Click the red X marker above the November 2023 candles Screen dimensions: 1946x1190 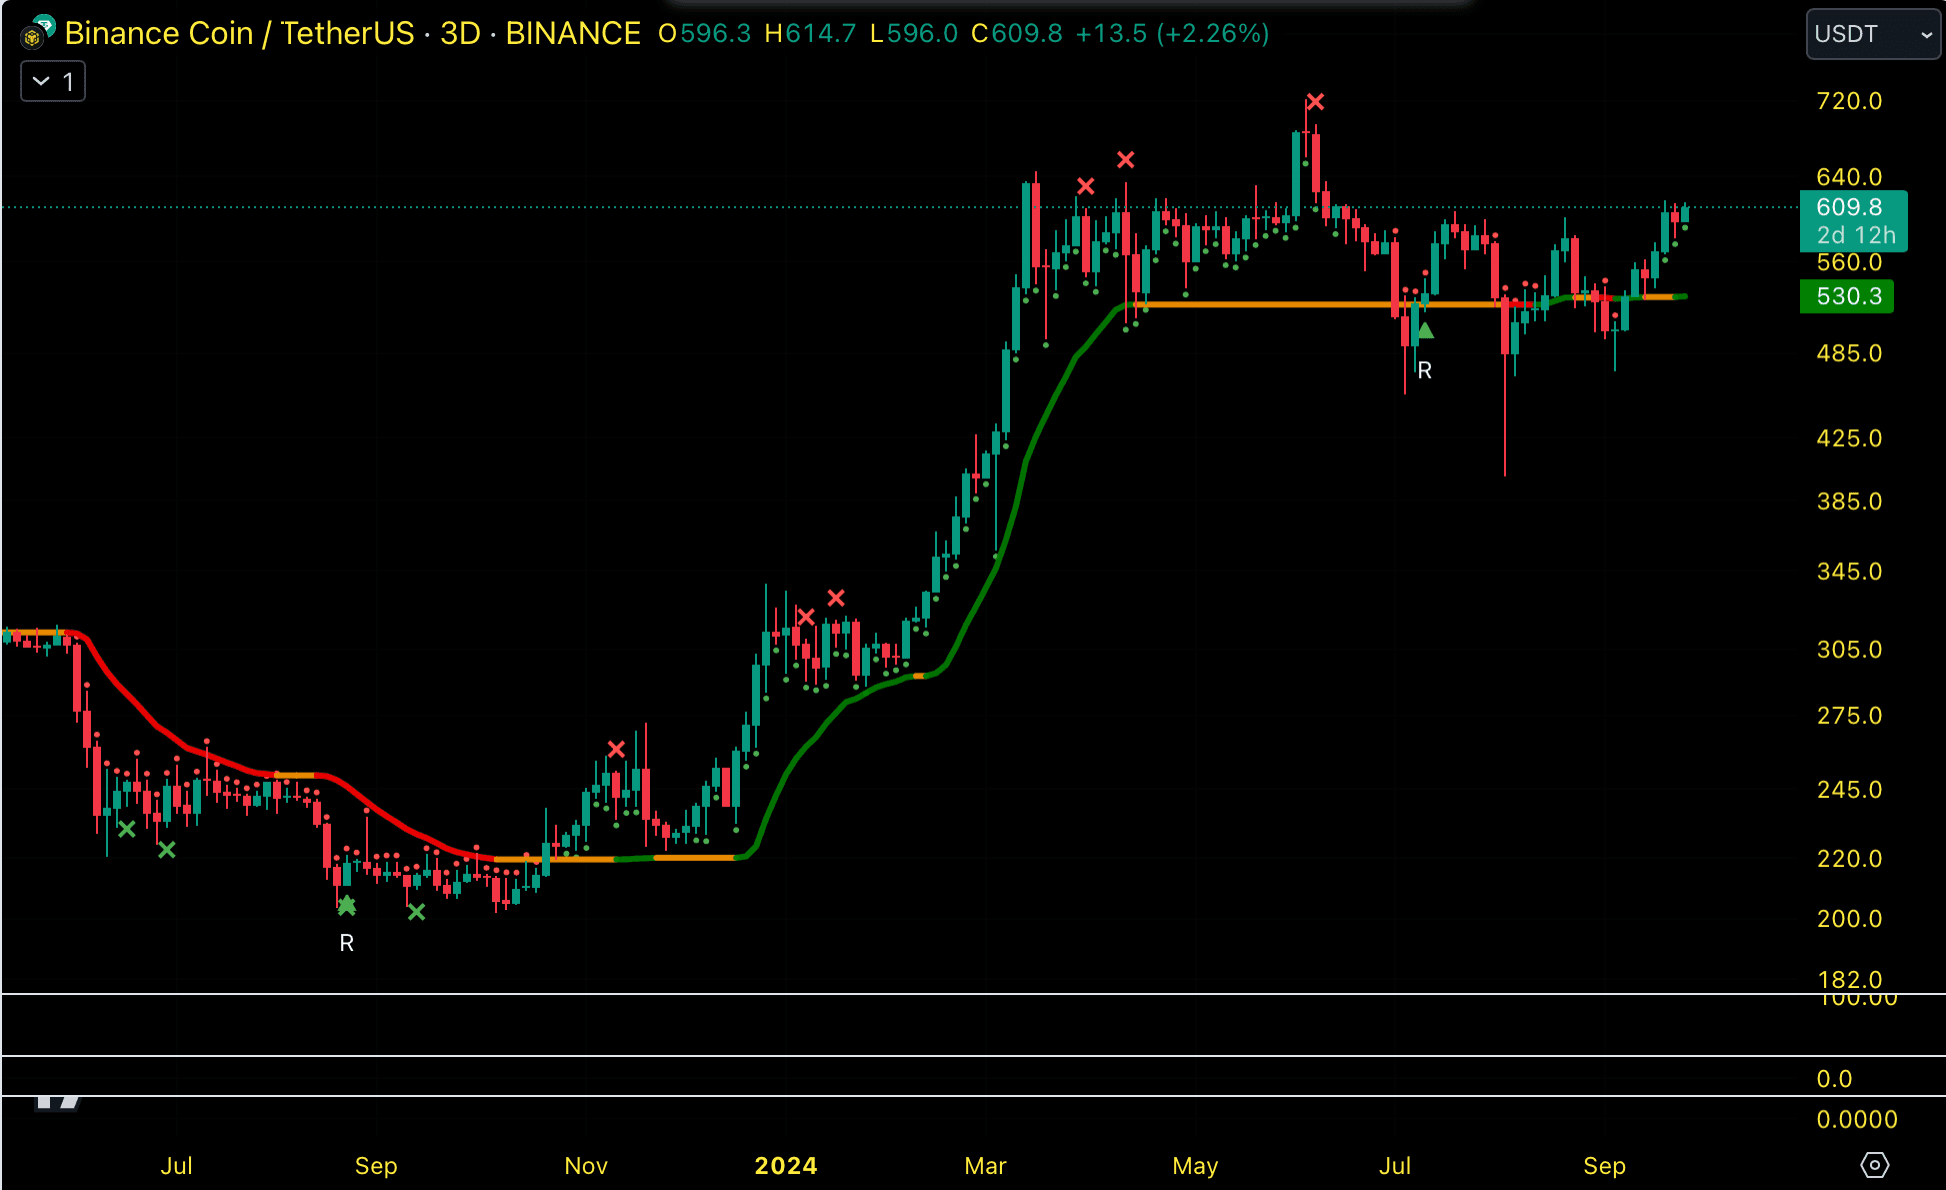(616, 749)
